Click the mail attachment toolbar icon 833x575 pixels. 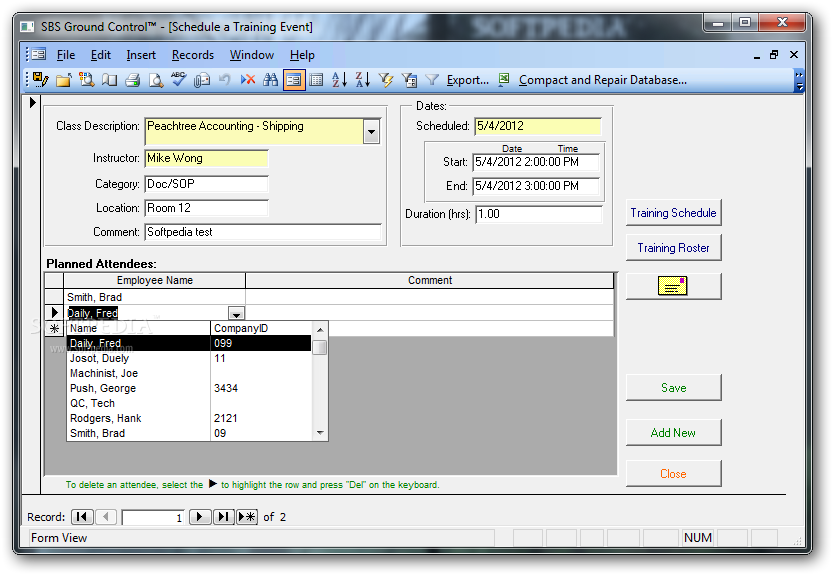tap(202, 80)
